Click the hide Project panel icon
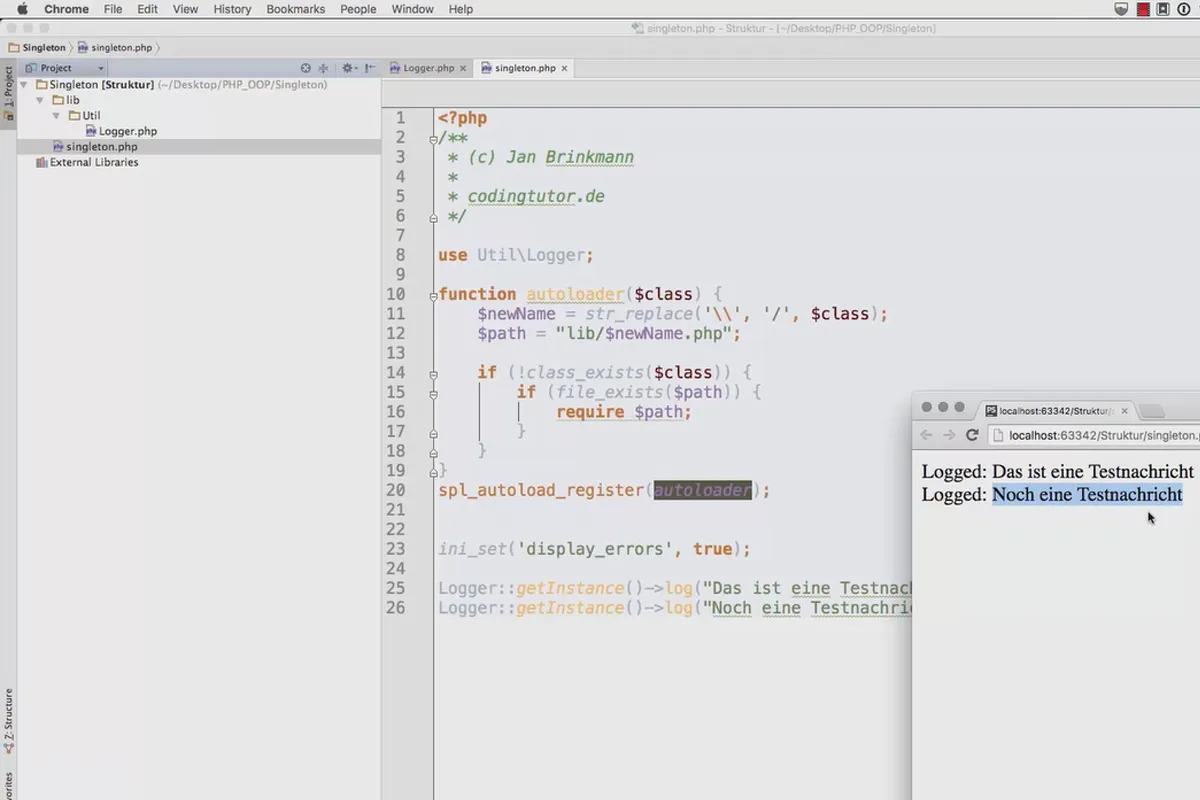This screenshot has width=1200, height=800. click(370, 68)
